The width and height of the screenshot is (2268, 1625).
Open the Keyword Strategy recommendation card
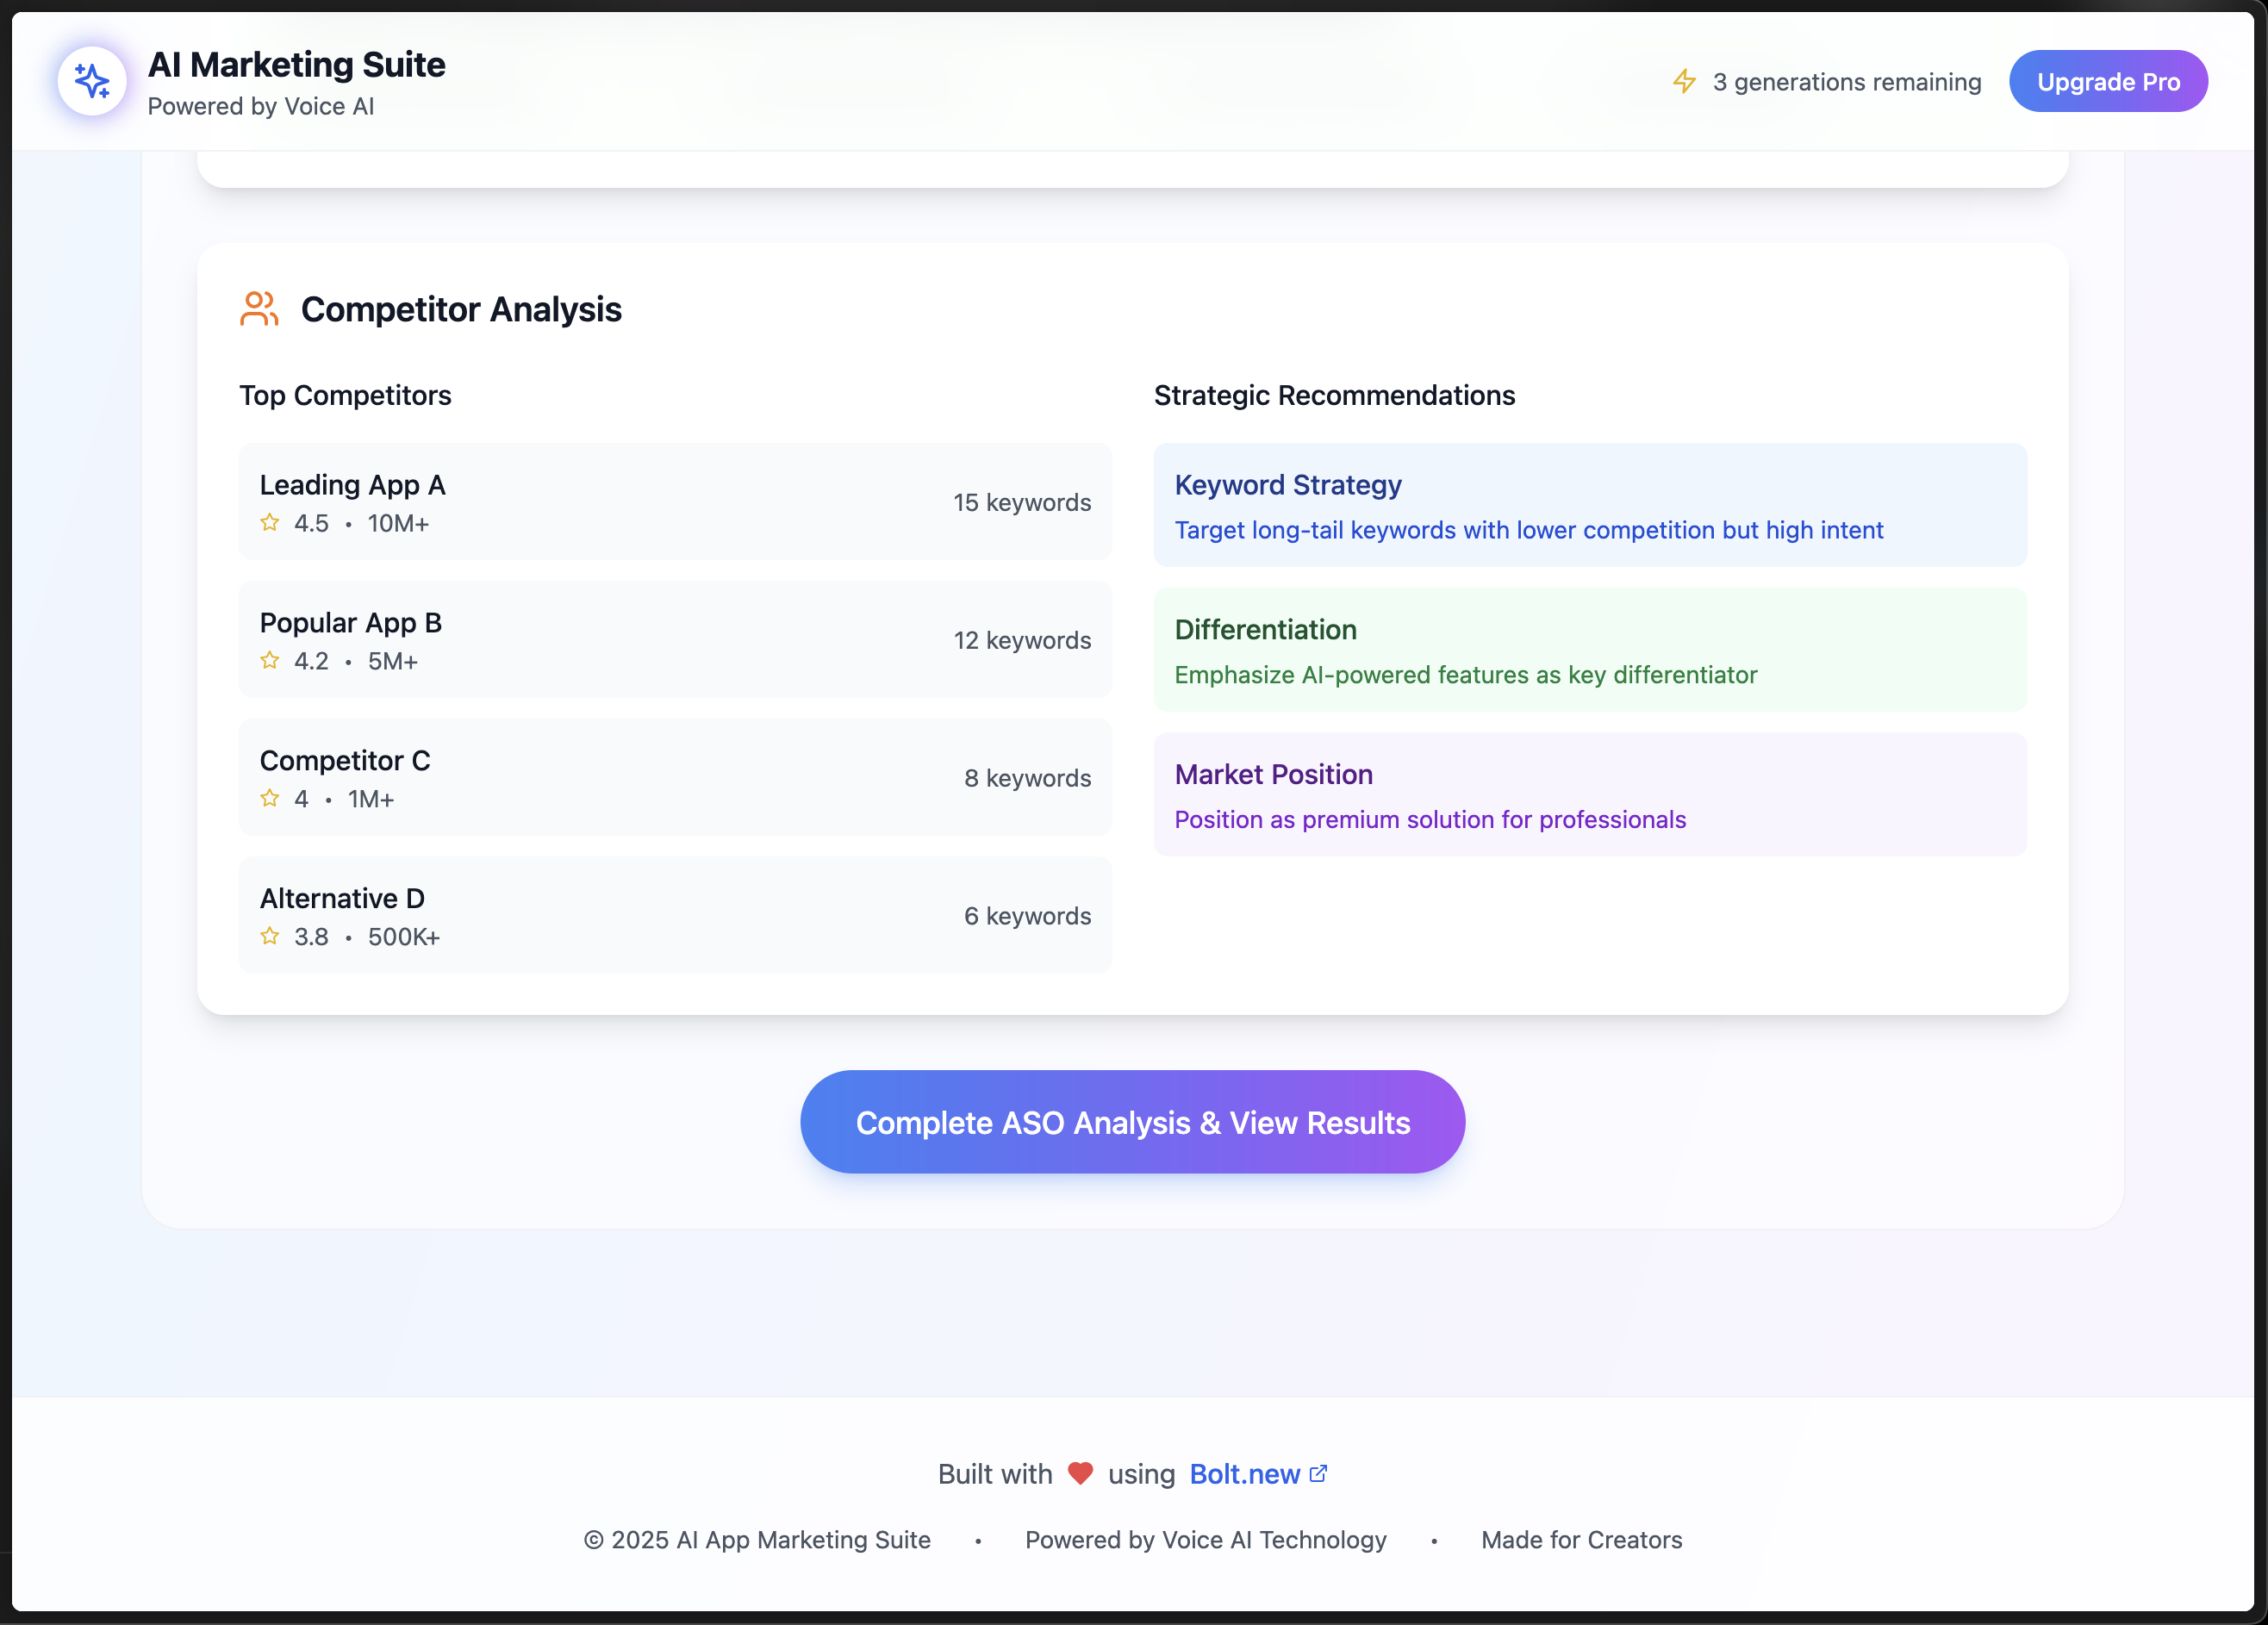pos(1590,505)
